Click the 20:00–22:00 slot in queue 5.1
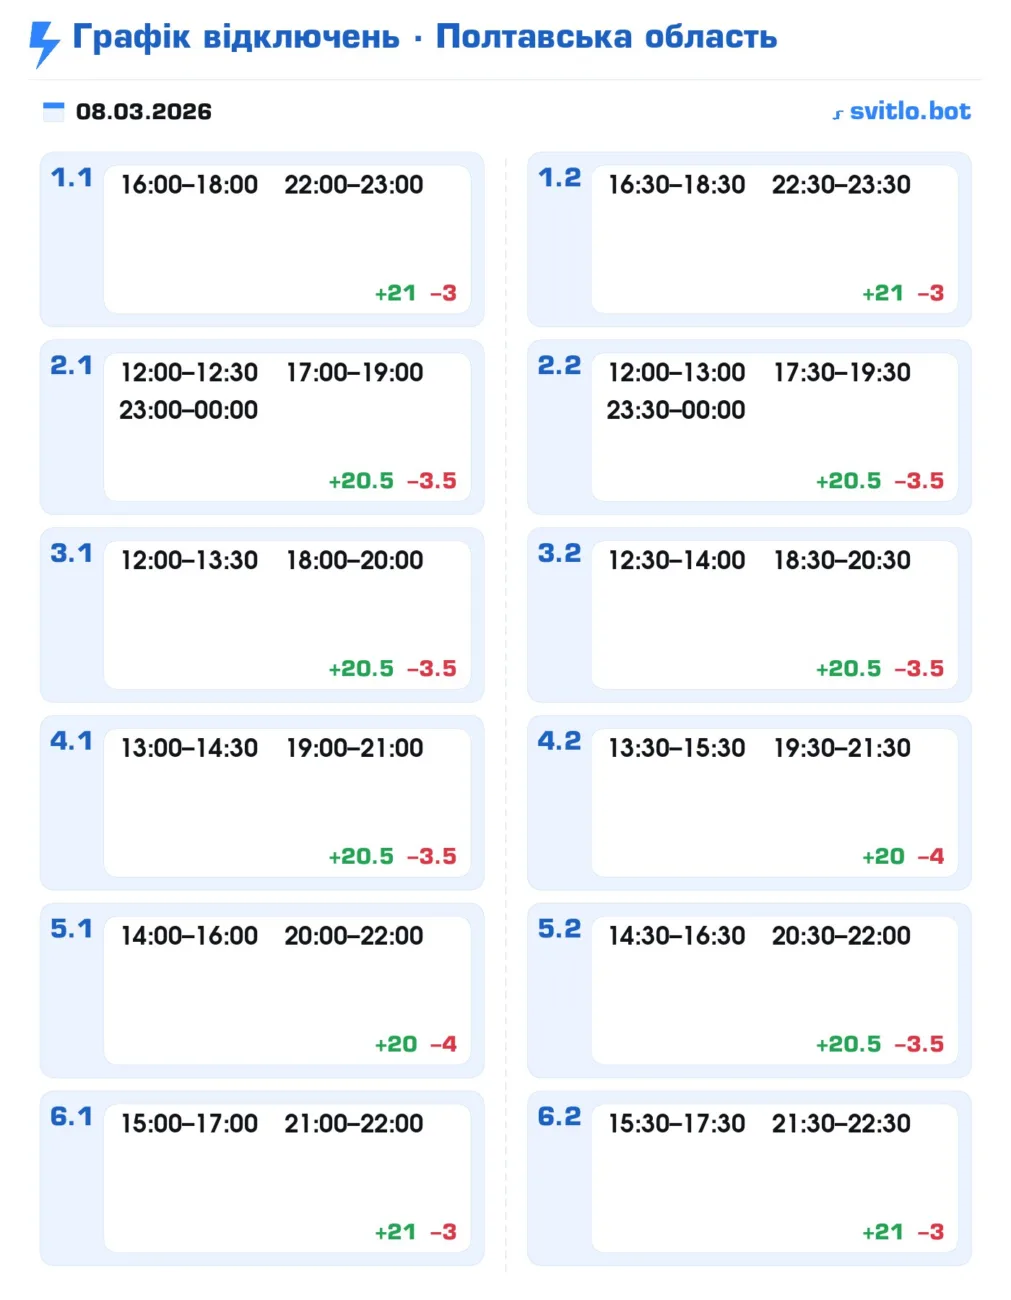 click(354, 936)
